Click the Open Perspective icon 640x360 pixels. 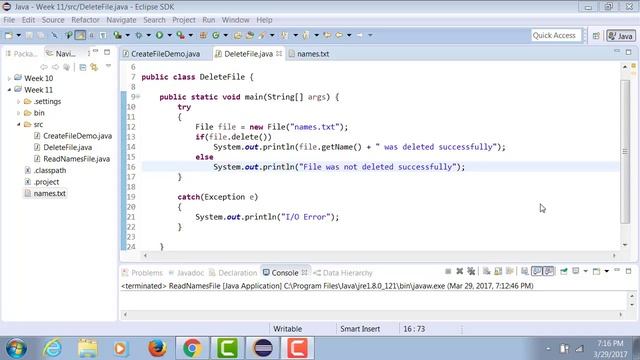[x=596, y=36]
